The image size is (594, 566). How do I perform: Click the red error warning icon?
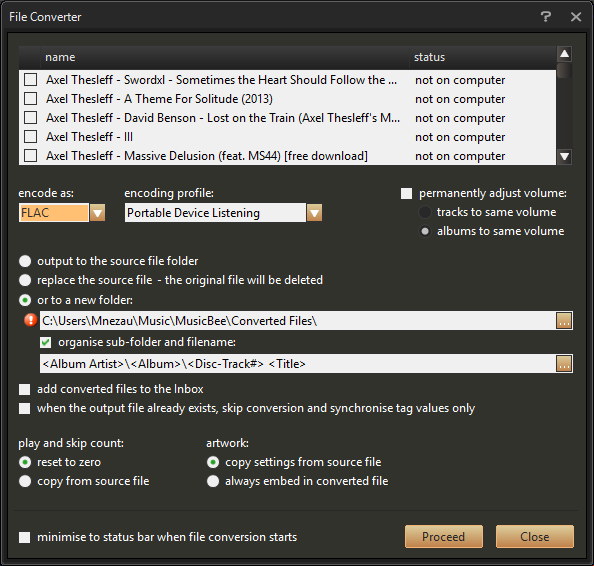30,320
